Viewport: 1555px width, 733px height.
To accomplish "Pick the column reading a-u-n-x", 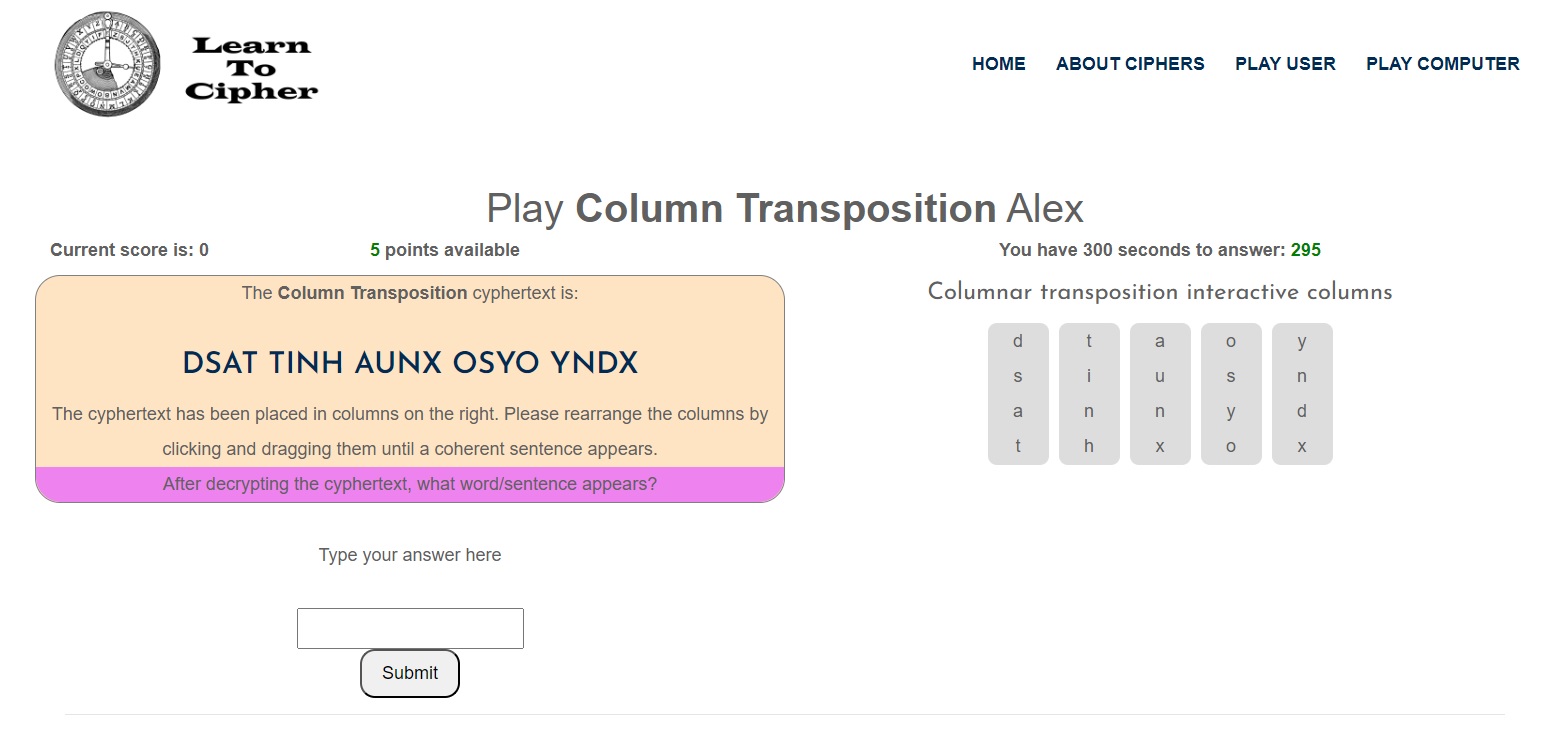I will click(x=1160, y=394).
